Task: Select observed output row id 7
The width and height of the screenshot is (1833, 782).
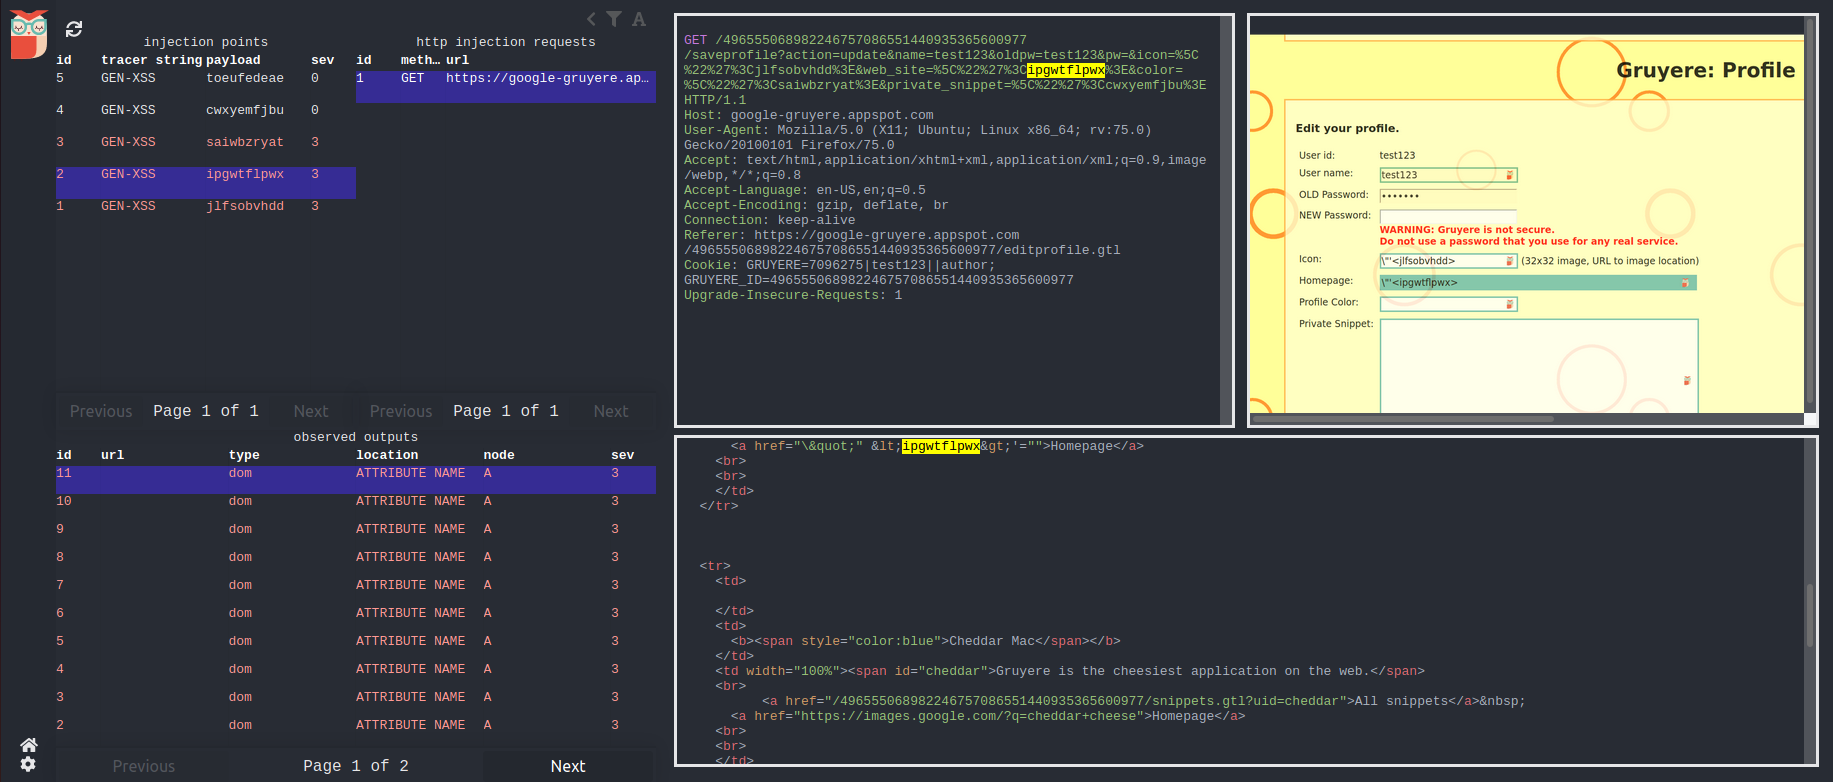Action: [356, 592]
